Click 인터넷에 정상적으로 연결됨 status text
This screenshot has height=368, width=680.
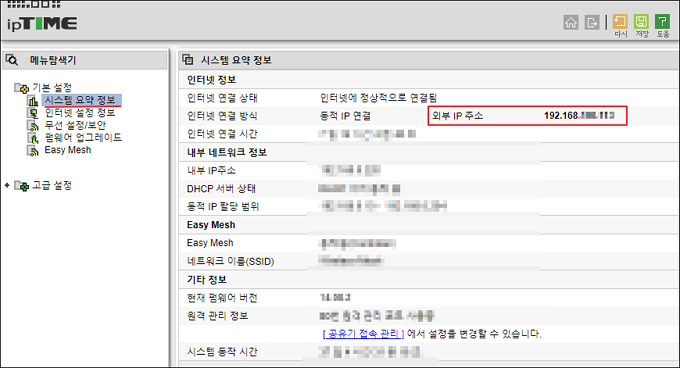pyautogui.click(x=378, y=98)
